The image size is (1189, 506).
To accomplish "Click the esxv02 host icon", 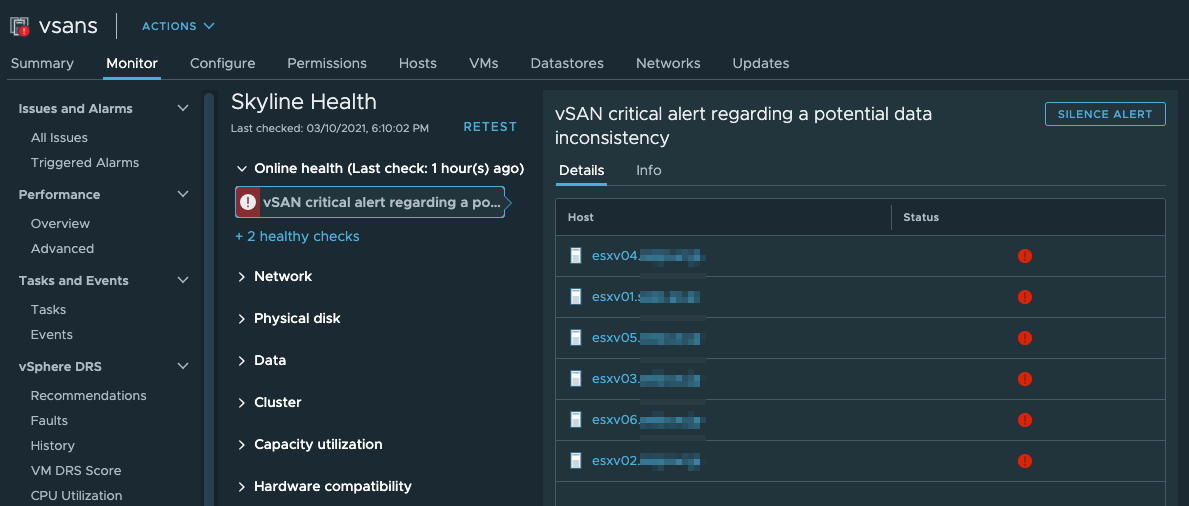I will point(576,461).
